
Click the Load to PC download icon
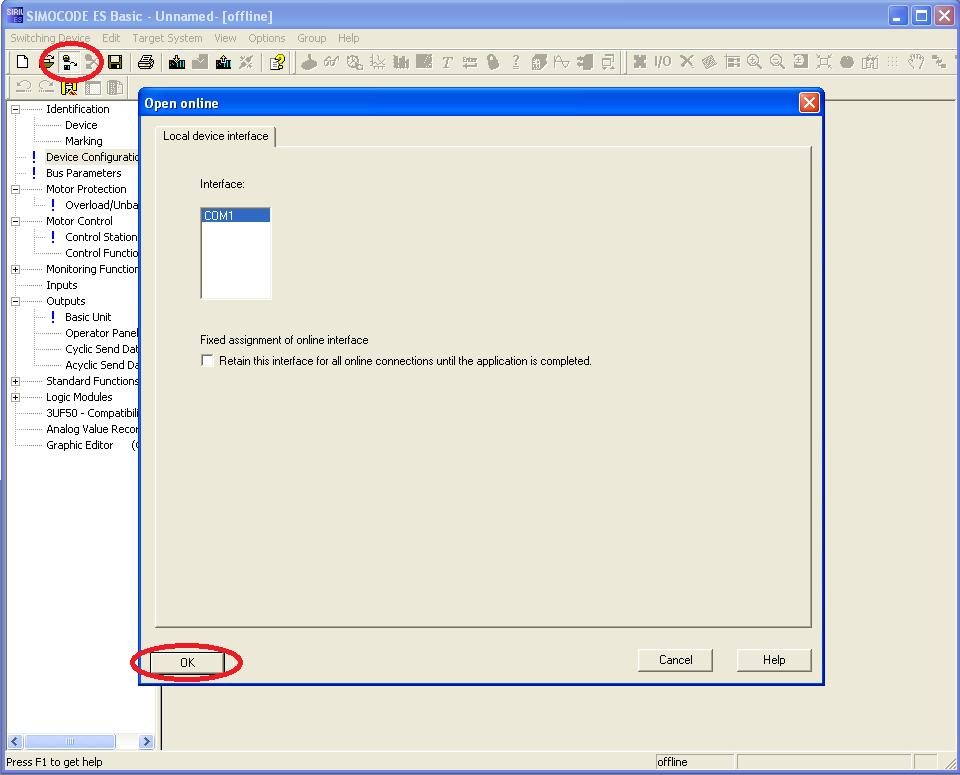click(x=177, y=62)
